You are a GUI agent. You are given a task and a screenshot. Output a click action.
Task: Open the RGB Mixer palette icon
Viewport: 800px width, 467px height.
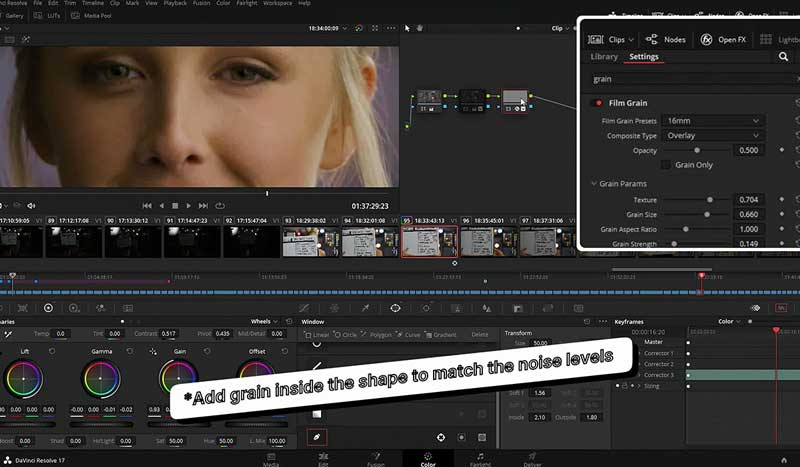[101, 308]
